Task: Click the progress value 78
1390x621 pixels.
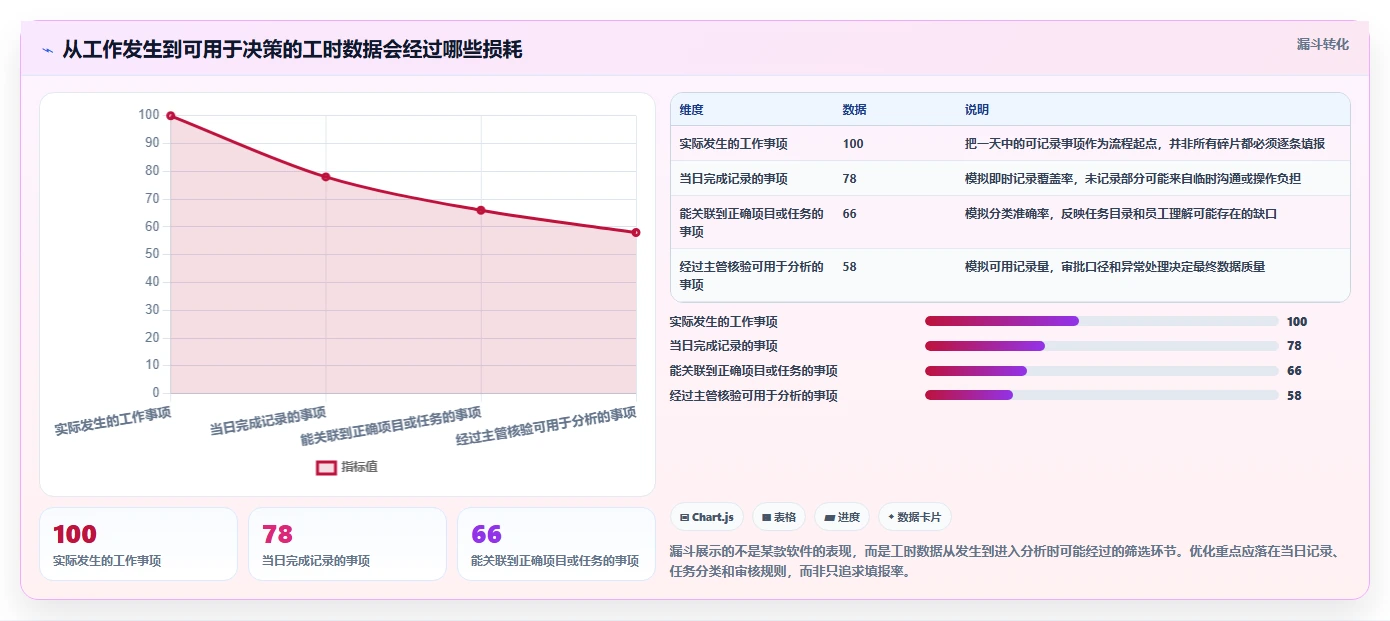Action: [x=1294, y=346]
